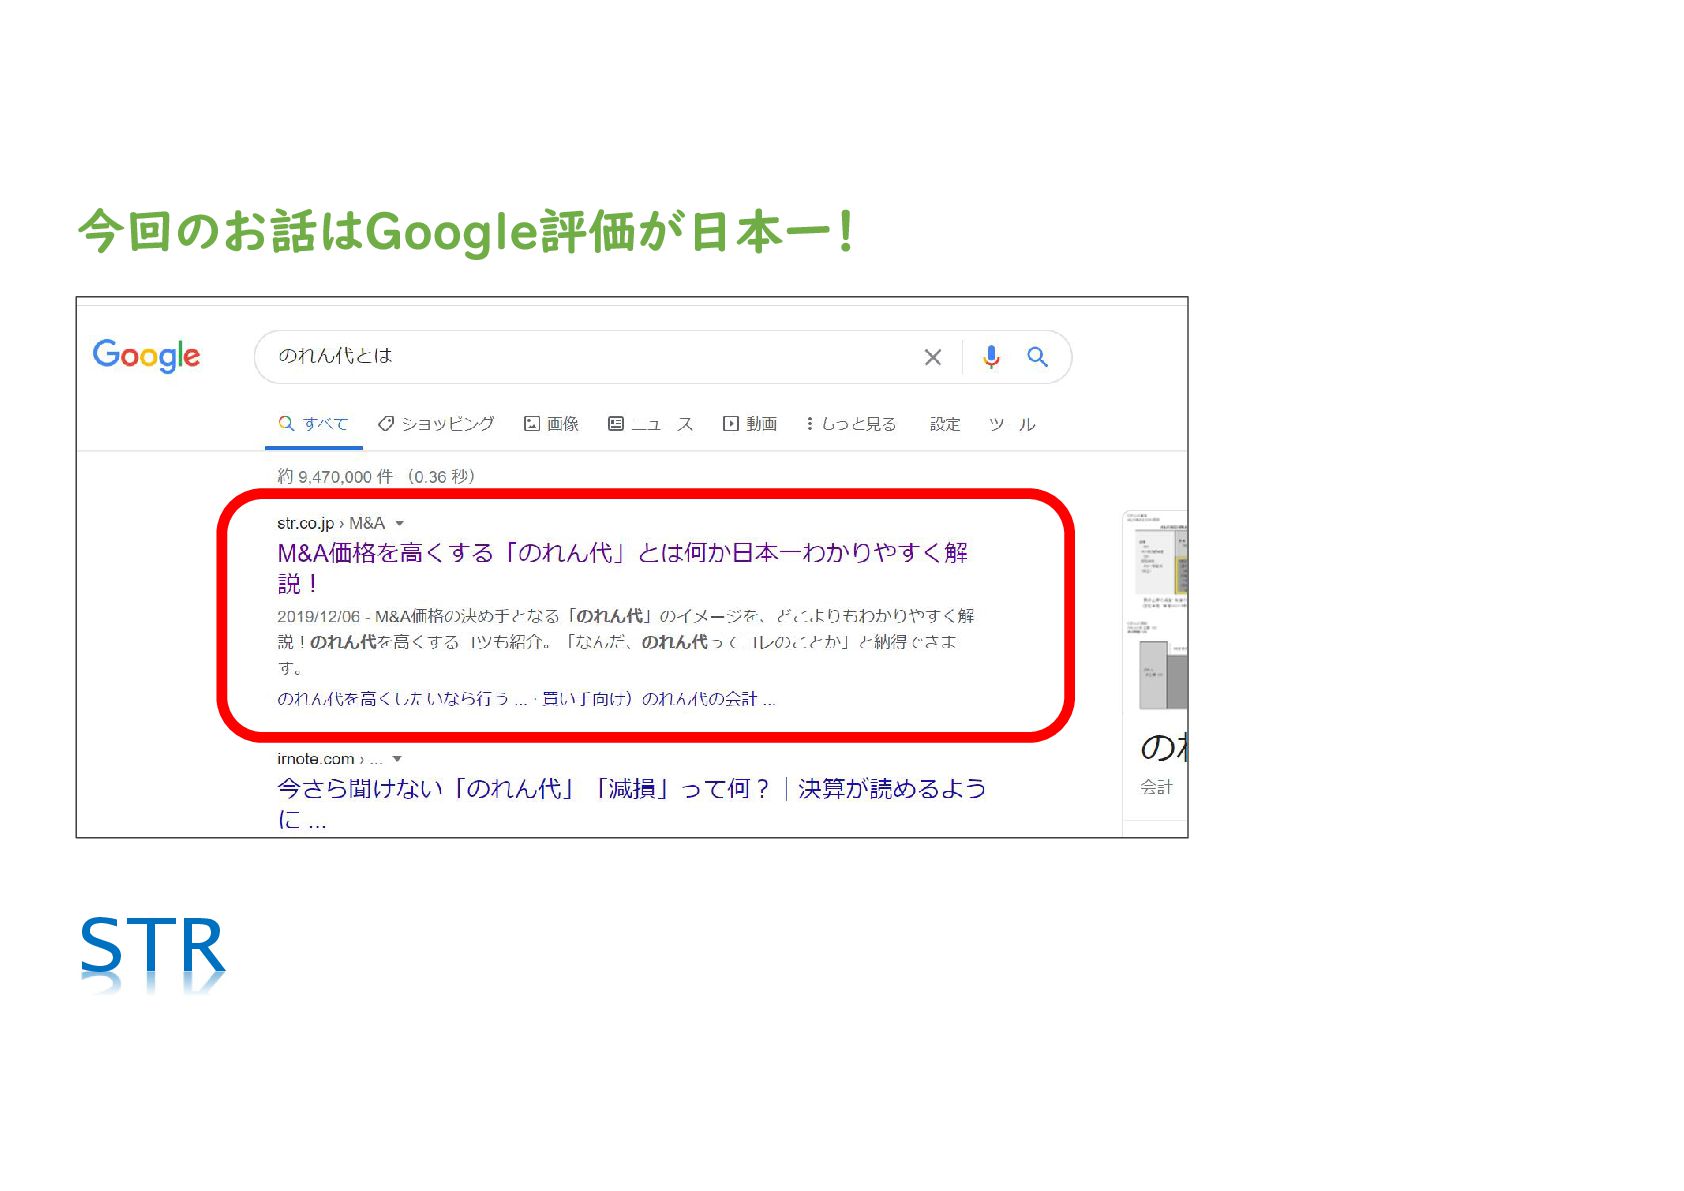
Task: Open the 設定 menu
Action: pos(945,424)
